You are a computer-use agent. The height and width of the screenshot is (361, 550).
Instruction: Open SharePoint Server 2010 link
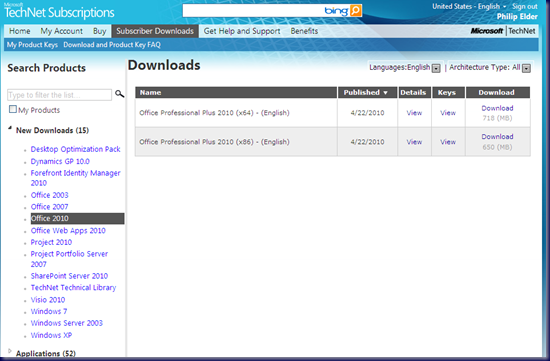69,276
